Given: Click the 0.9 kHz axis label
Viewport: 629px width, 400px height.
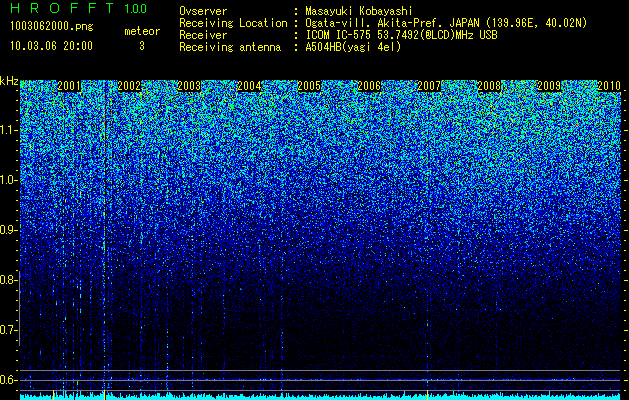Looking at the screenshot, I should click(x=7, y=230).
